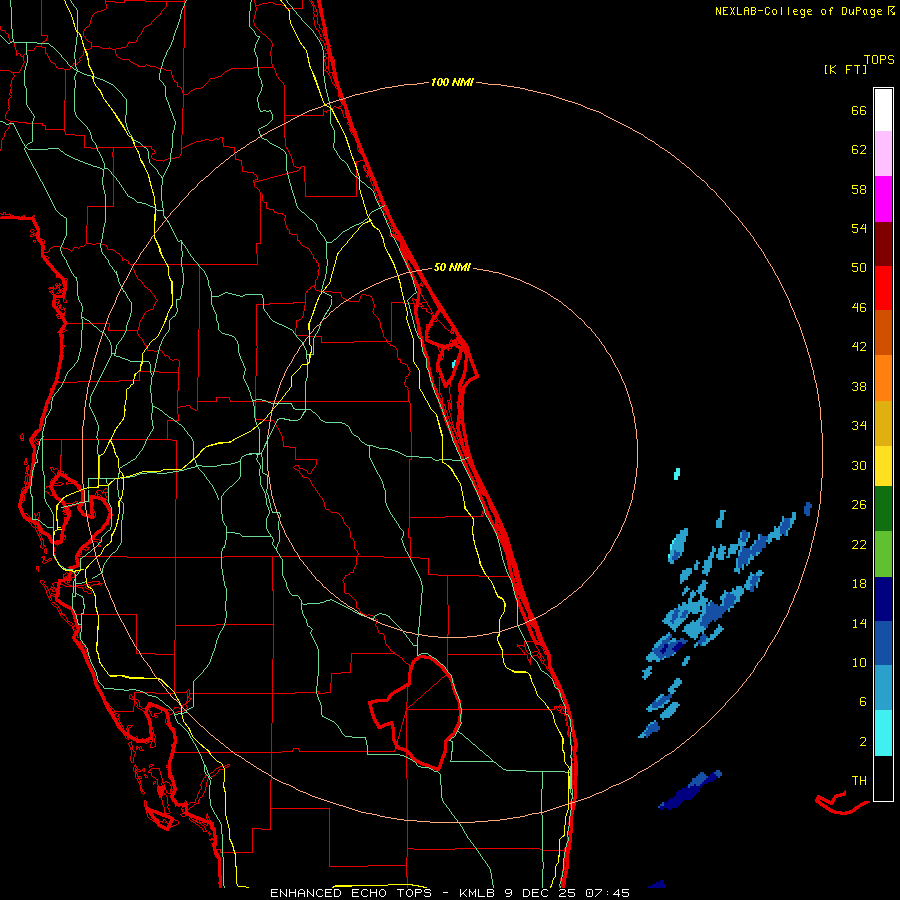Screen dimensions: 900x900
Task: Click the 34 value on the legend
Action: tap(859, 426)
